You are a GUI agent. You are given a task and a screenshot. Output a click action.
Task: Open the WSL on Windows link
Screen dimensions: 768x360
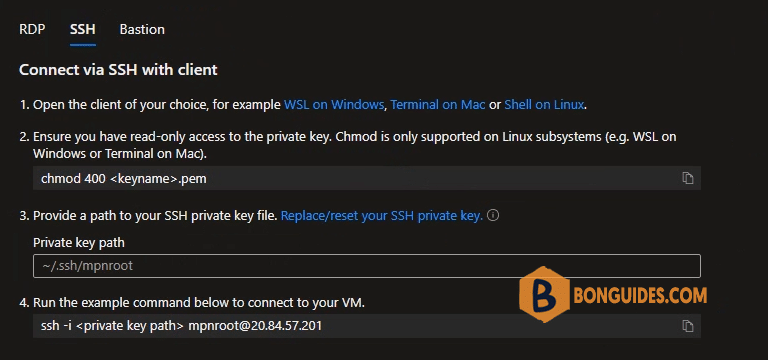click(x=334, y=104)
